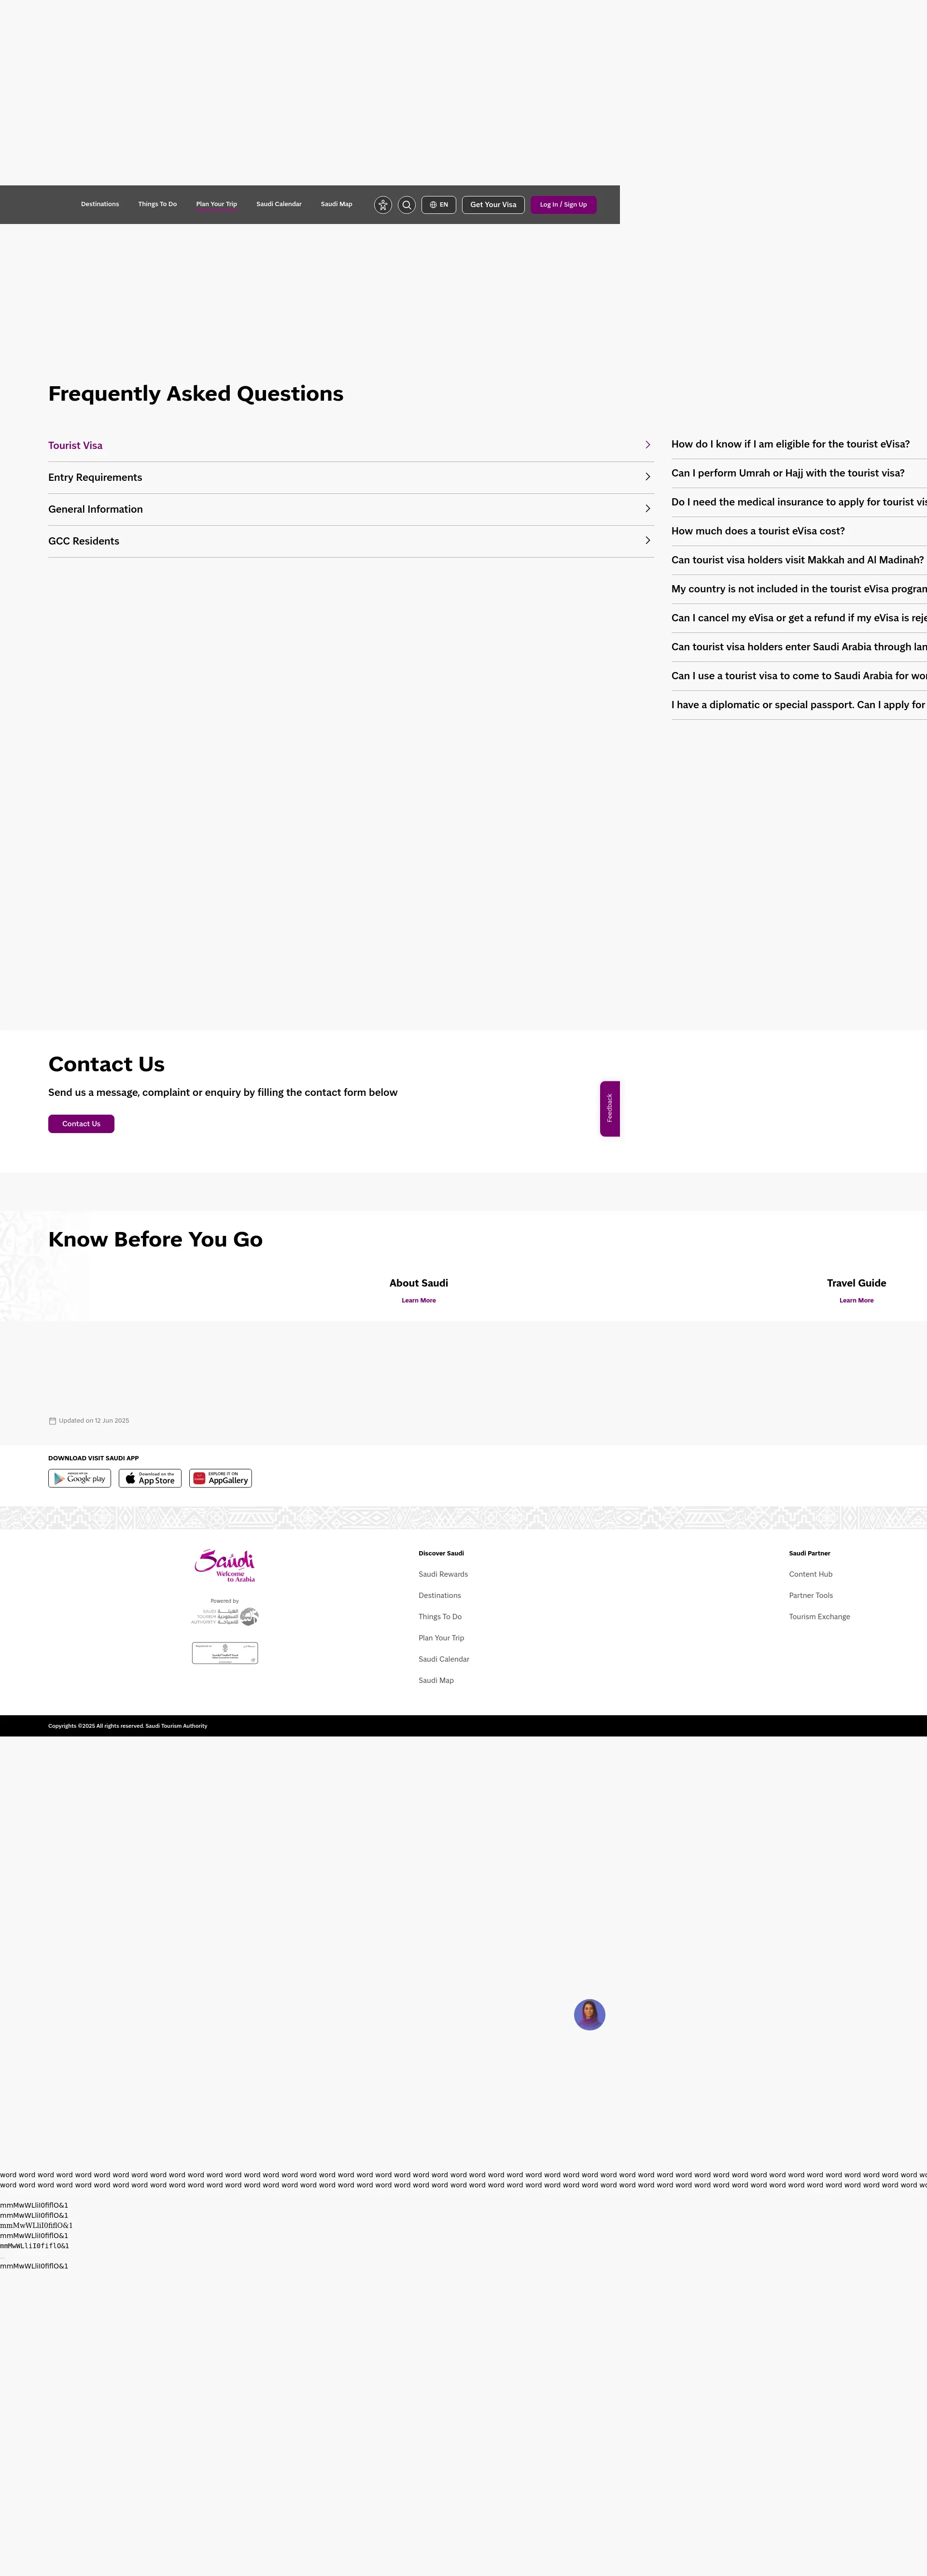Click Learn More under About Saudi
Viewport: 927px width, 2576px height.
(x=418, y=1300)
